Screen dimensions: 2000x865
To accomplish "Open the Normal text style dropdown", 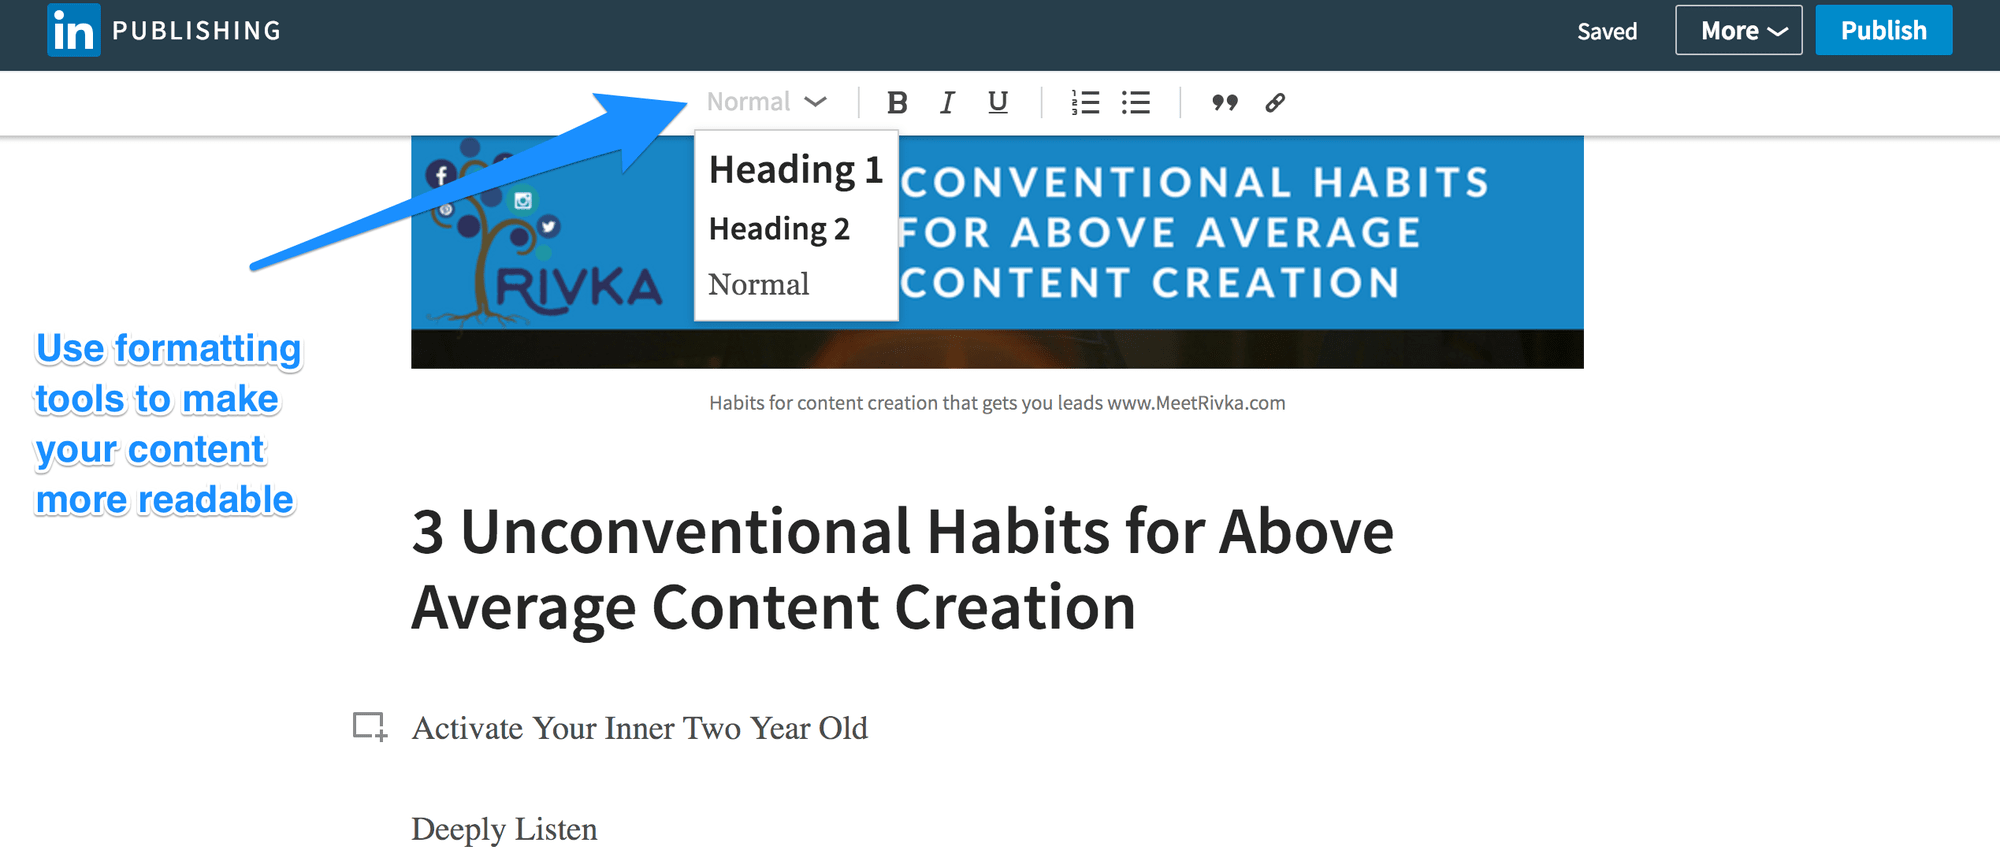I will (766, 102).
